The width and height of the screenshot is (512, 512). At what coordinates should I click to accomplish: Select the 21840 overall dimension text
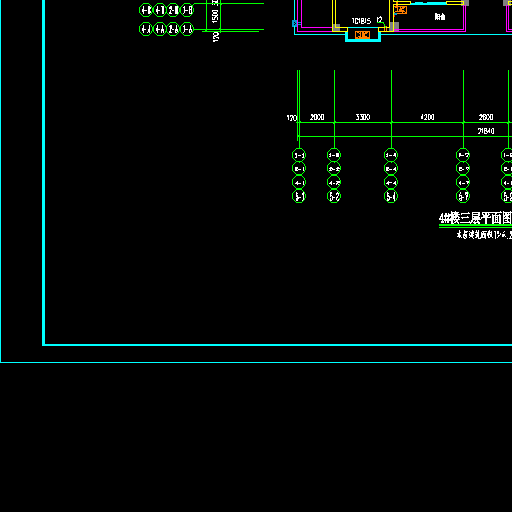[x=486, y=131]
